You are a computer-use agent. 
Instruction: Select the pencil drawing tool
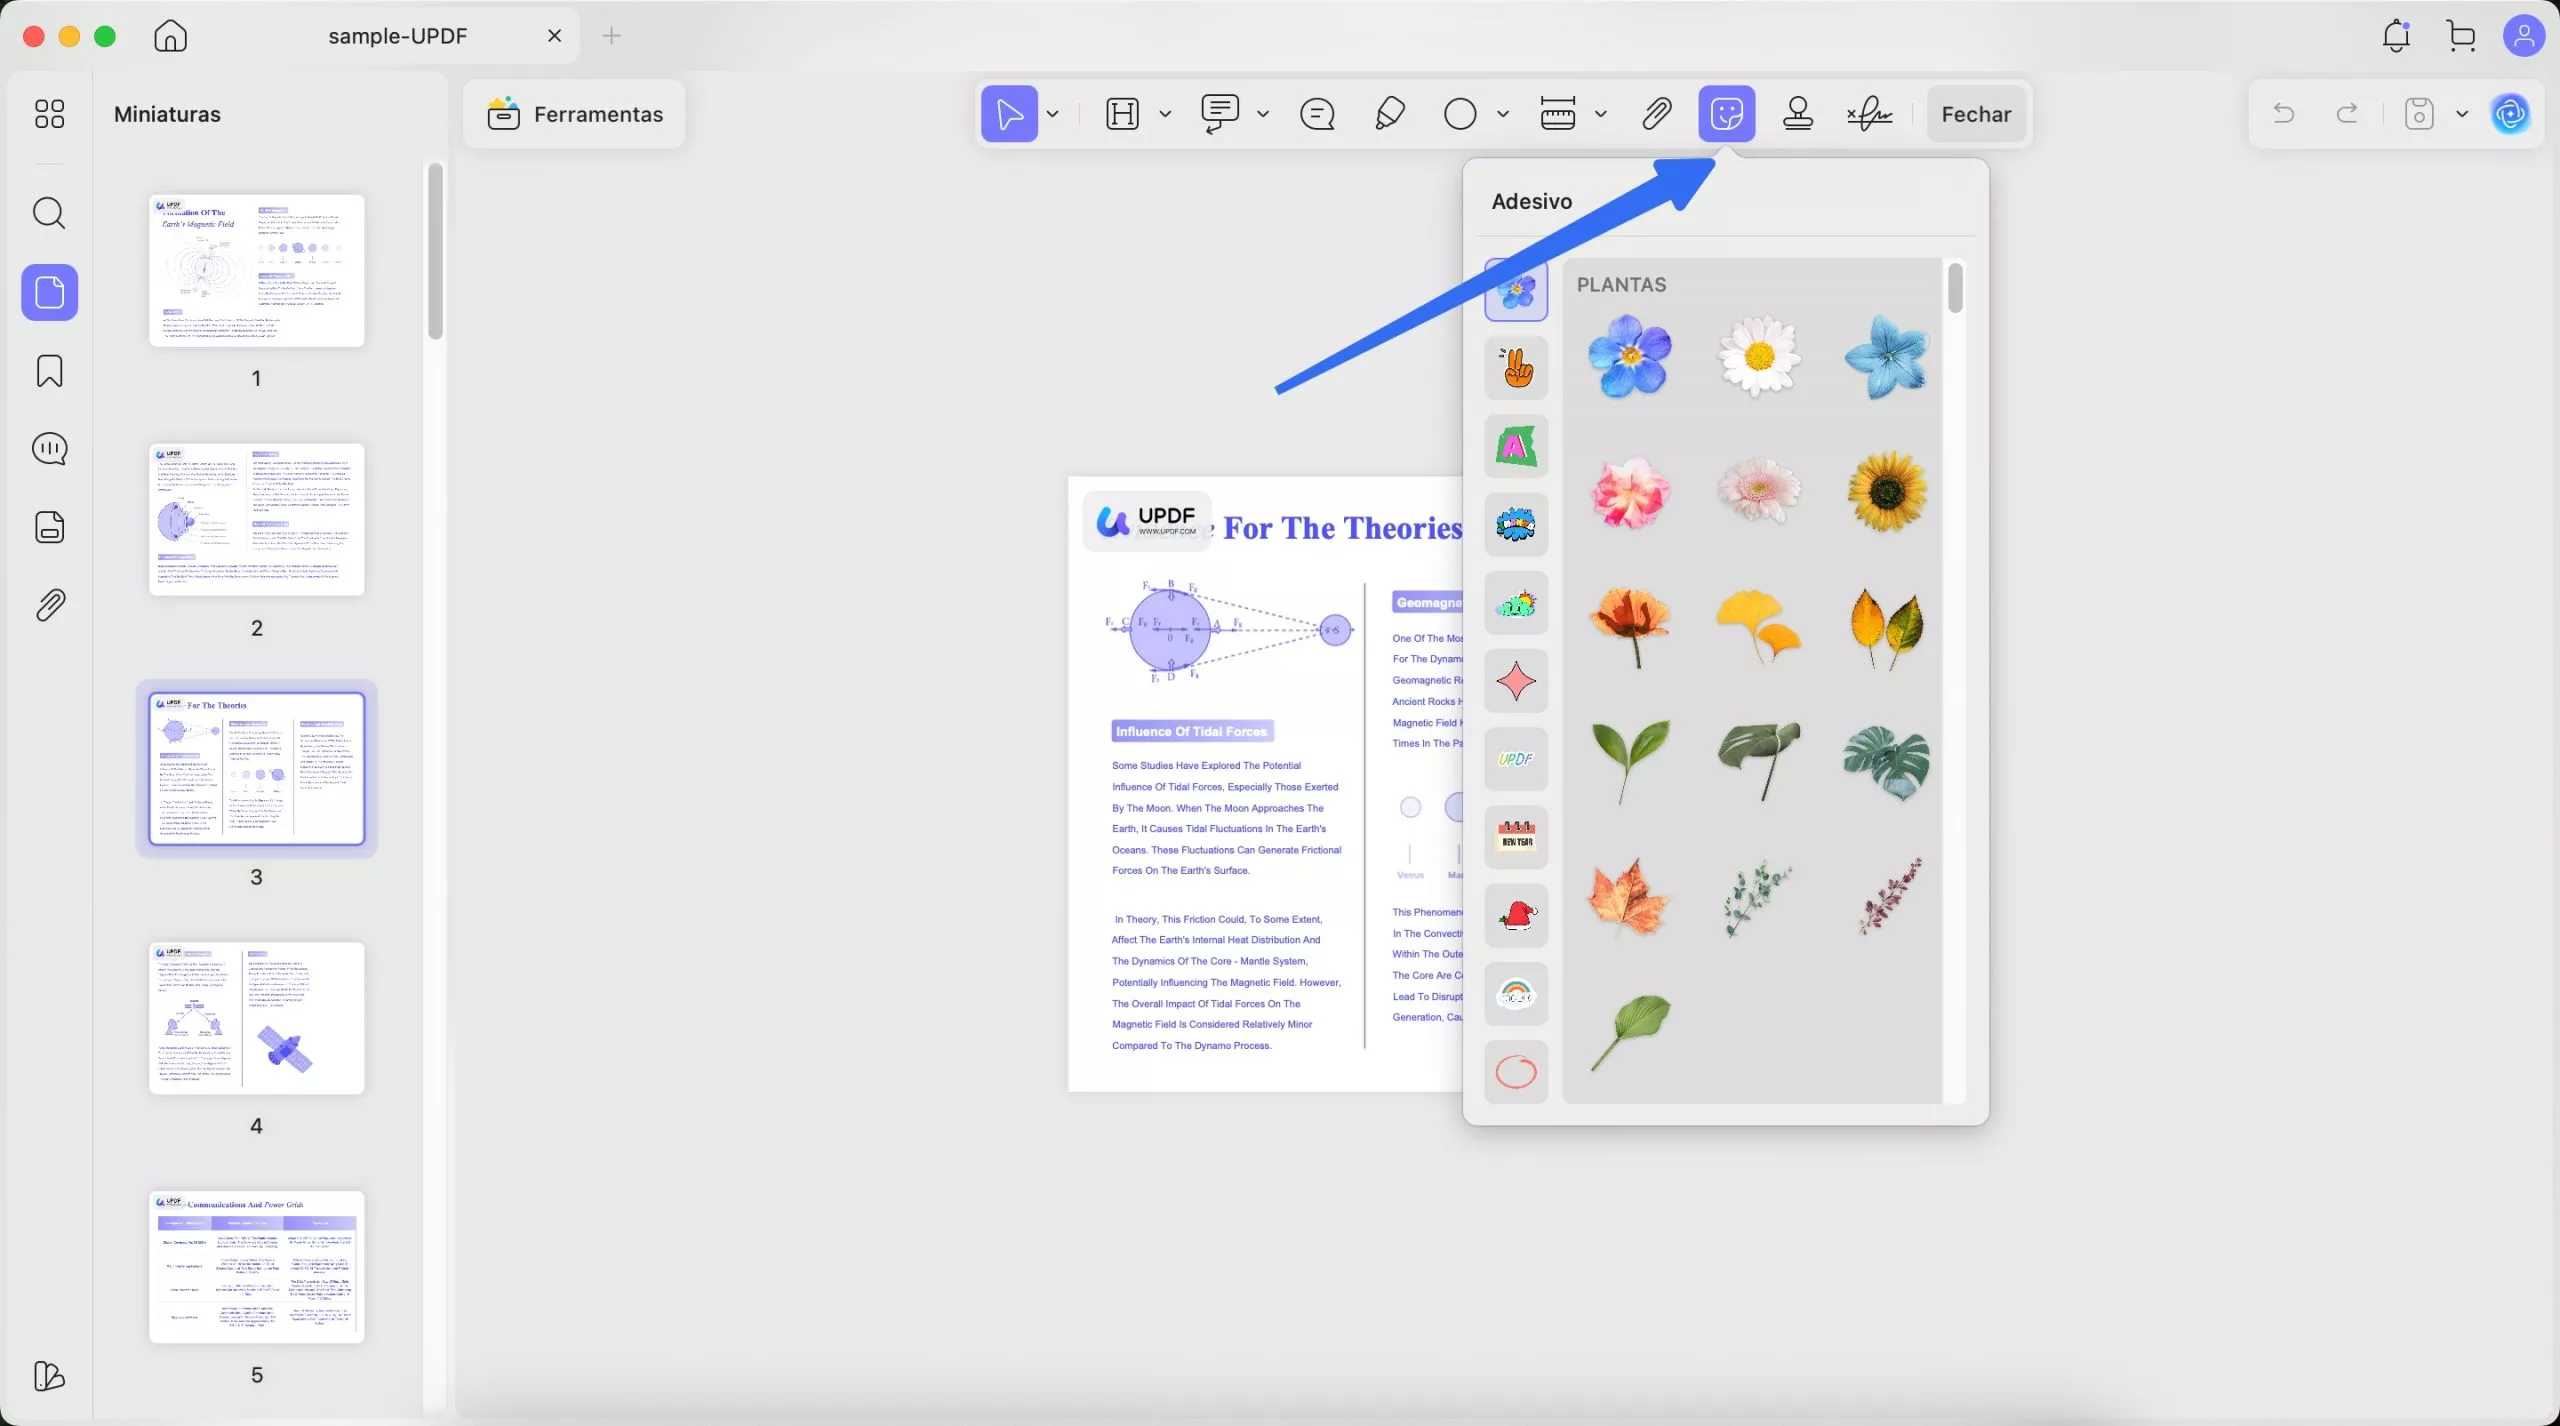[1389, 114]
